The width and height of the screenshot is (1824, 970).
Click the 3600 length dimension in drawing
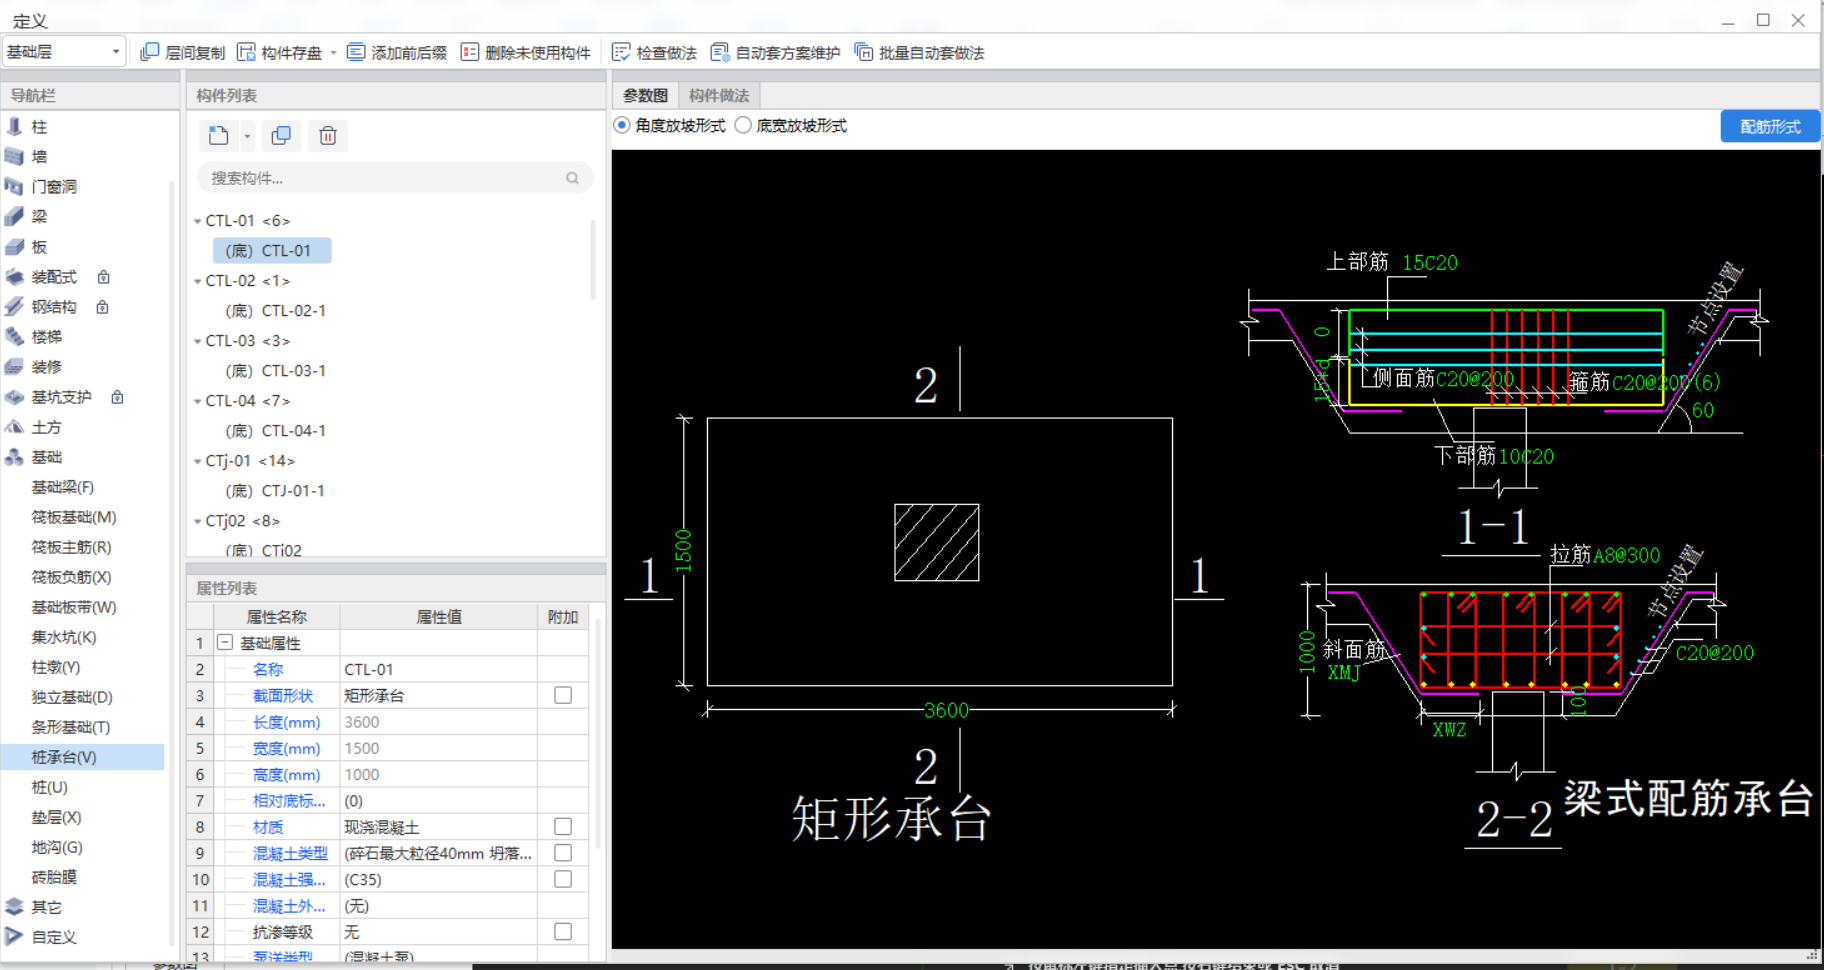[x=946, y=710]
